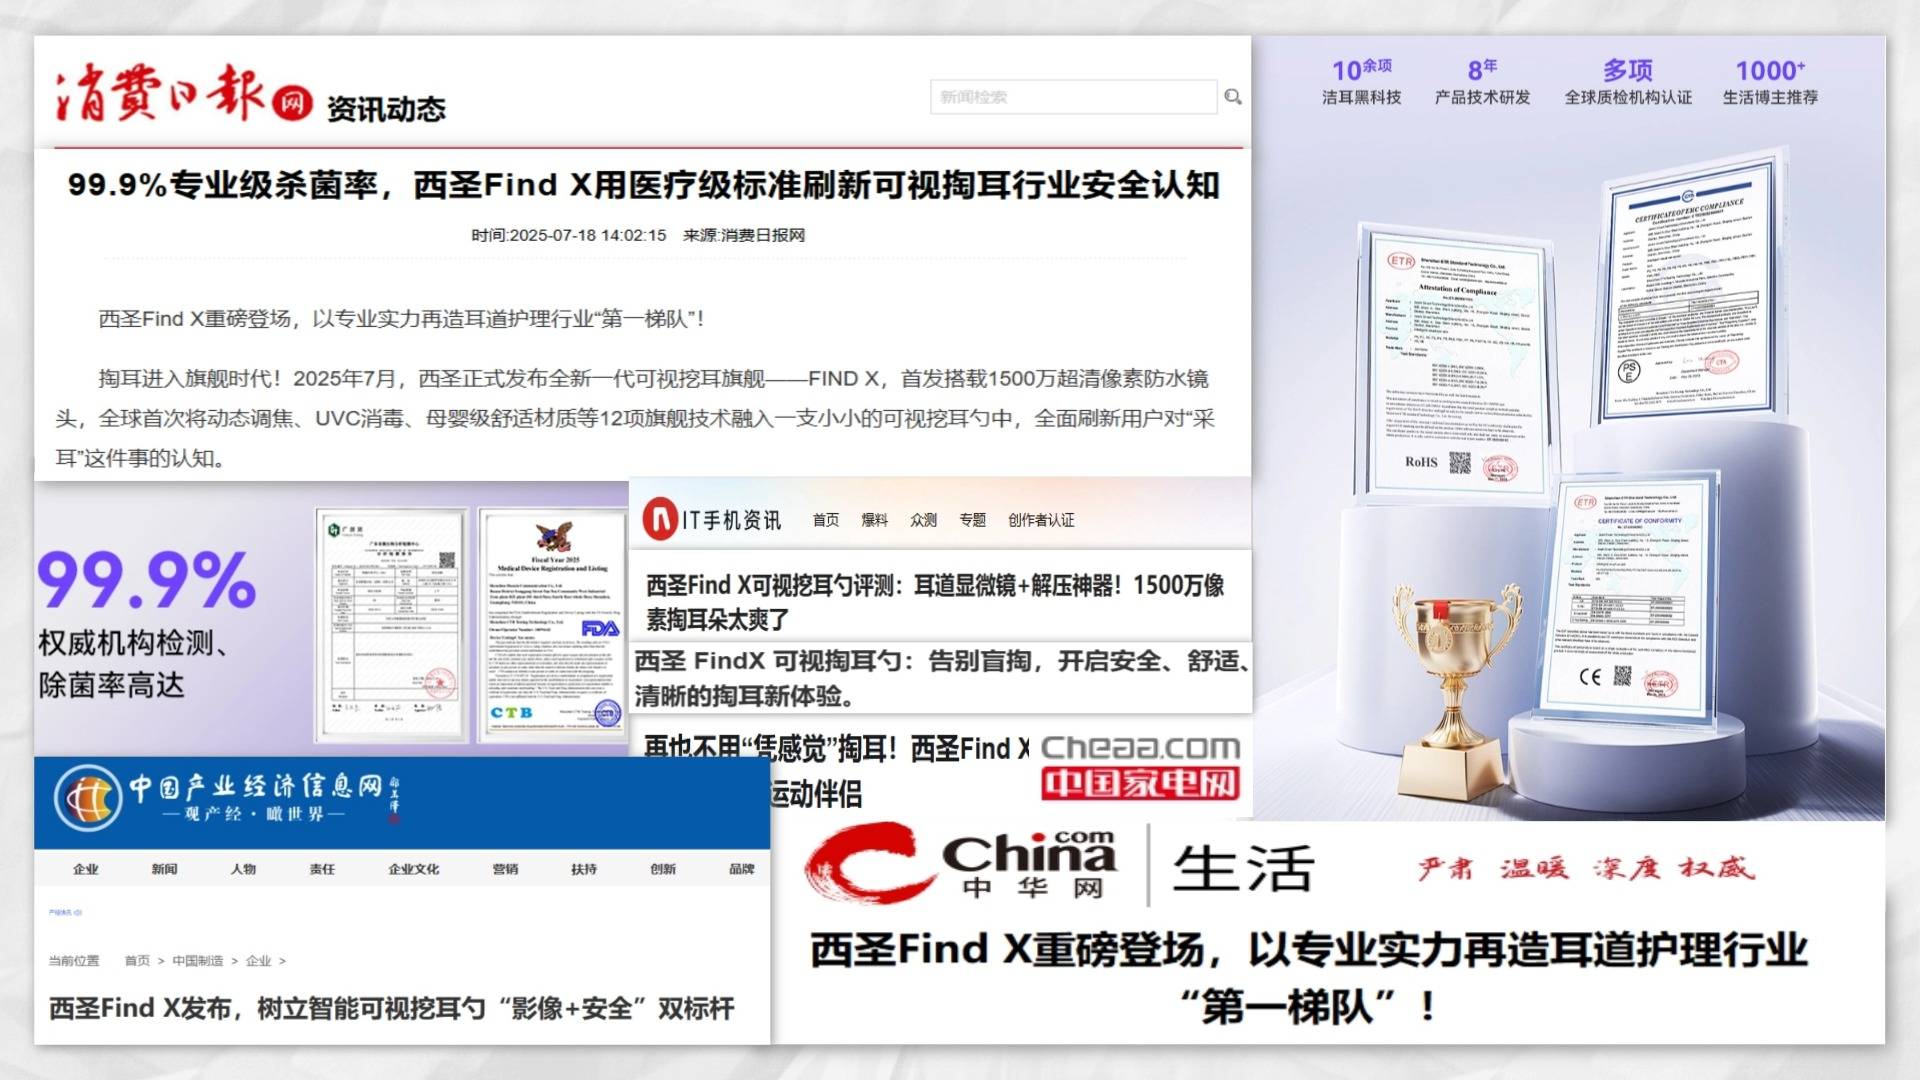1920x1080 pixels.
Task: Select the 创作者认证 menu item
Action: pyautogui.click(x=1040, y=520)
